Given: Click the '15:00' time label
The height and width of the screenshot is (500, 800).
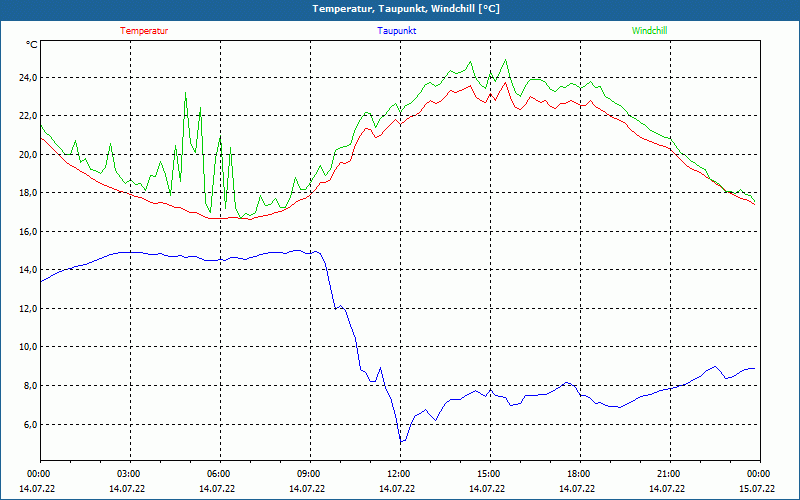Looking at the screenshot, I should [490, 474].
